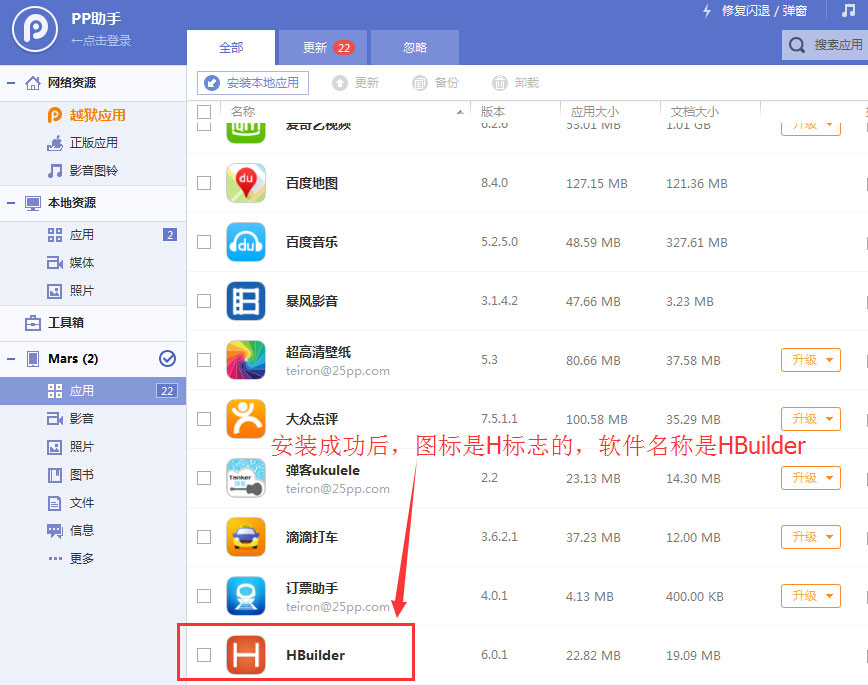Image resolution: width=868 pixels, height=685 pixels.
Task: Switch to the 更新 22 tab
Action: click(323, 48)
